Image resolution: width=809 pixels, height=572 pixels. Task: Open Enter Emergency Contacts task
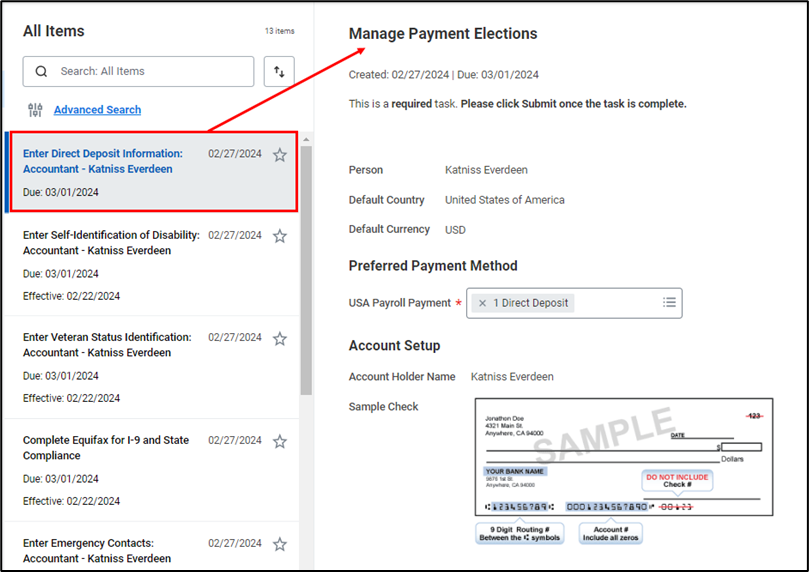(97, 550)
